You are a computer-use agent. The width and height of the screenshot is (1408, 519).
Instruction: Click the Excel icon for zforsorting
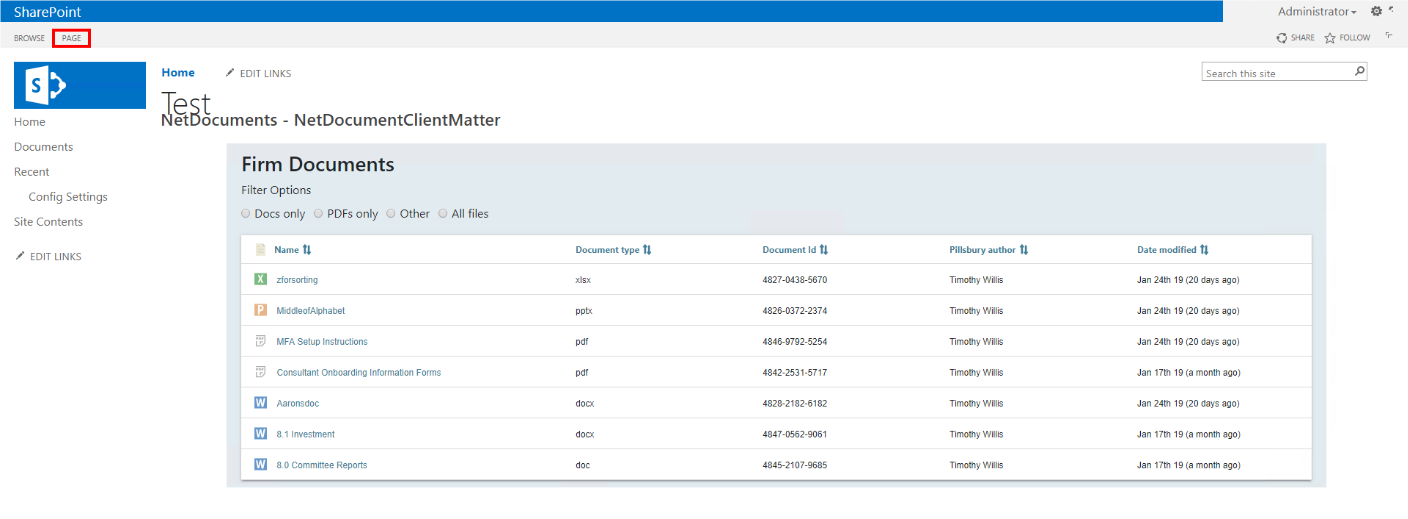pyautogui.click(x=260, y=280)
